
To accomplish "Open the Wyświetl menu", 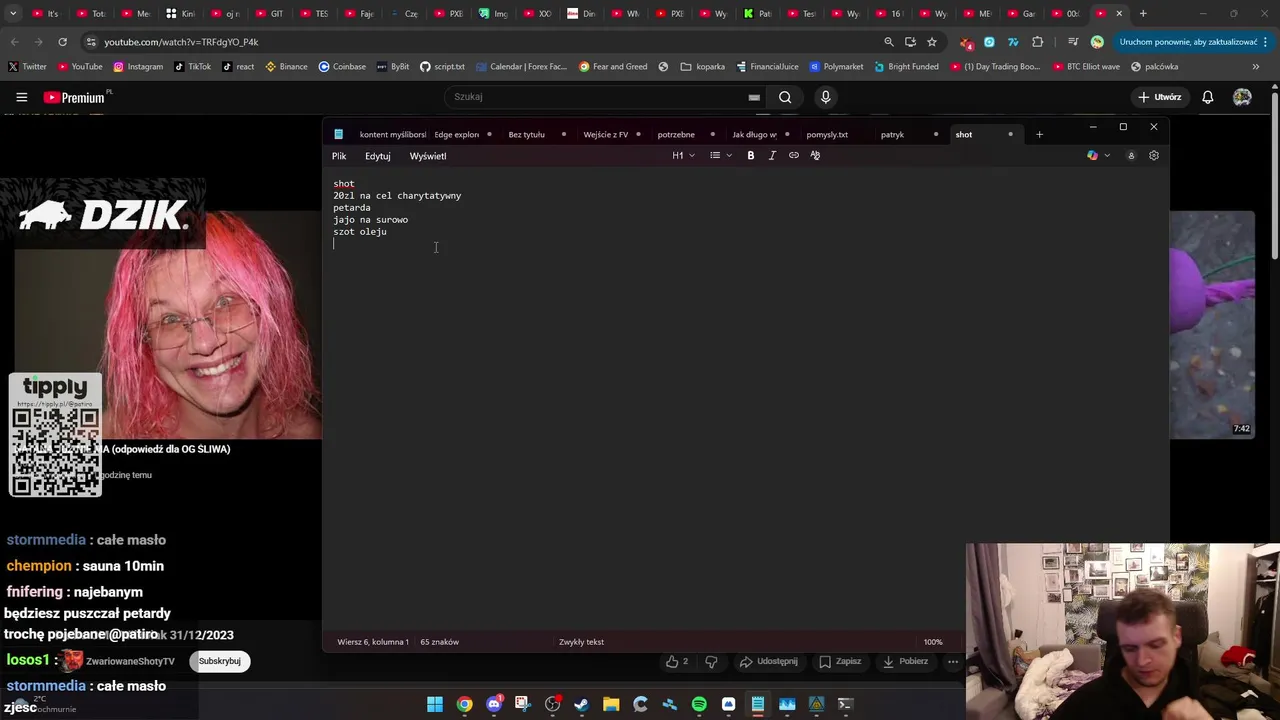I will tap(428, 156).
